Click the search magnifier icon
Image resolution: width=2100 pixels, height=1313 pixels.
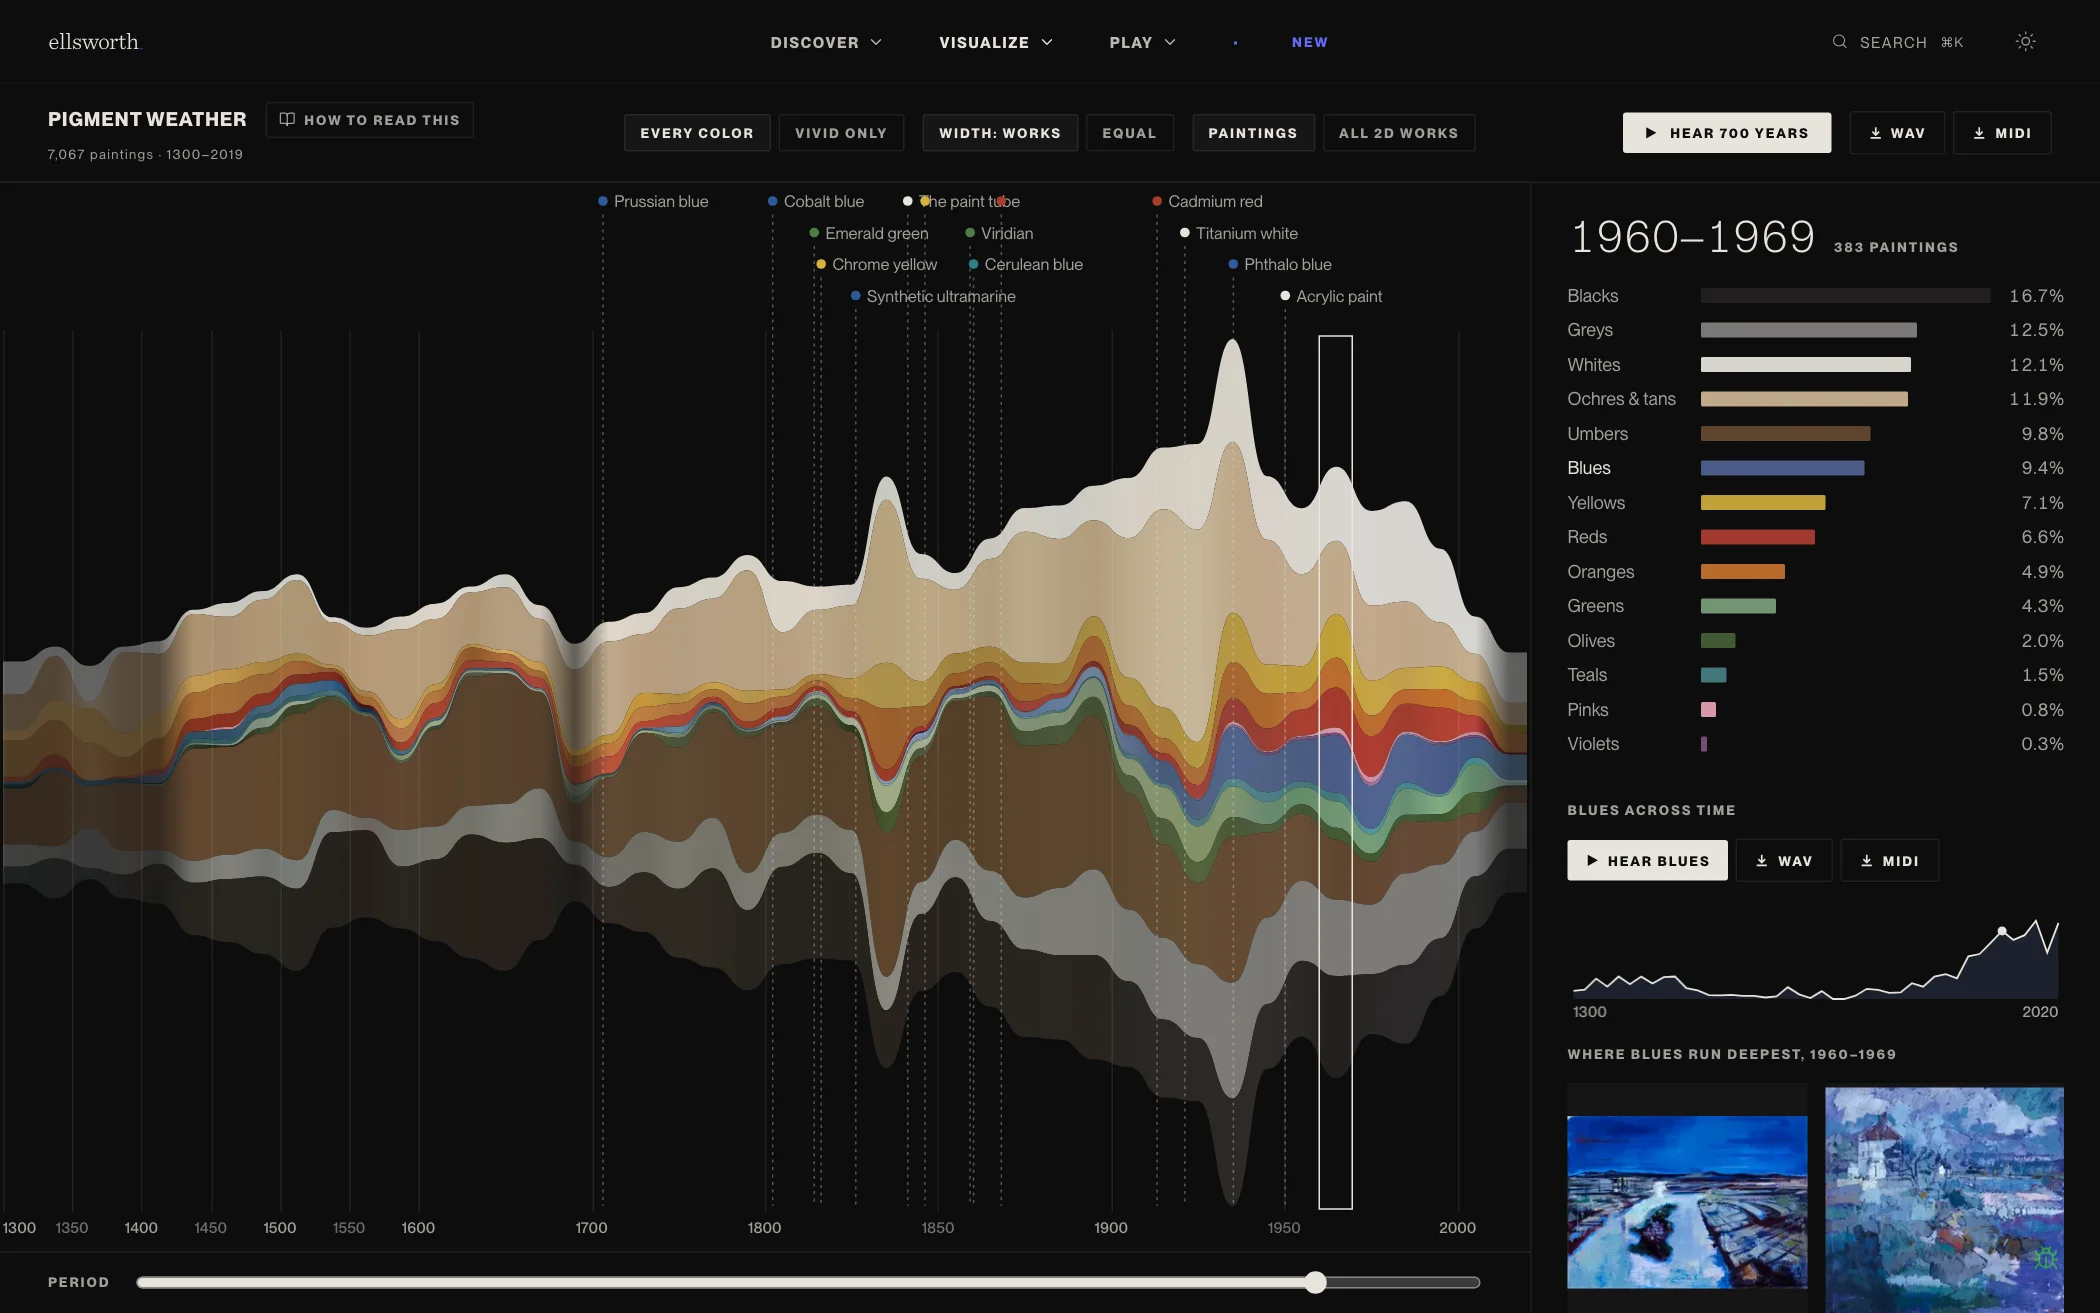pyautogui.click(x=1839, y=42)
